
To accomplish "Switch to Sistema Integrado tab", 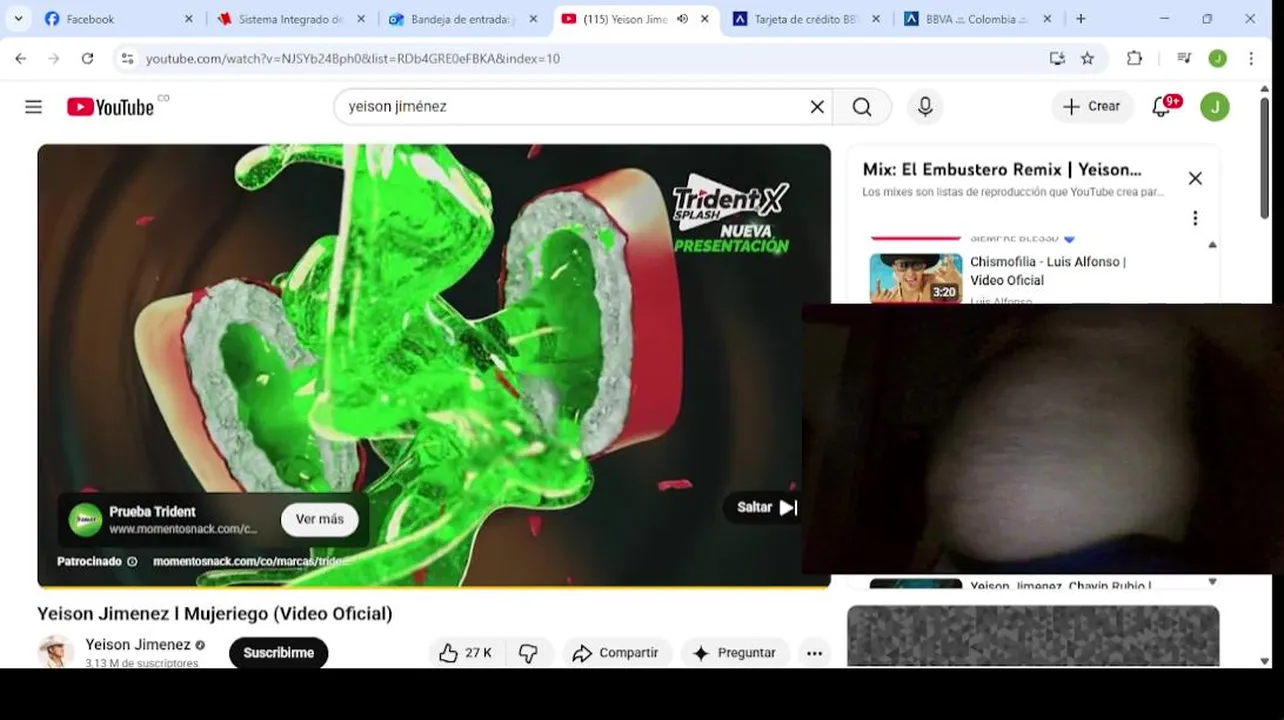I will 290,19.
